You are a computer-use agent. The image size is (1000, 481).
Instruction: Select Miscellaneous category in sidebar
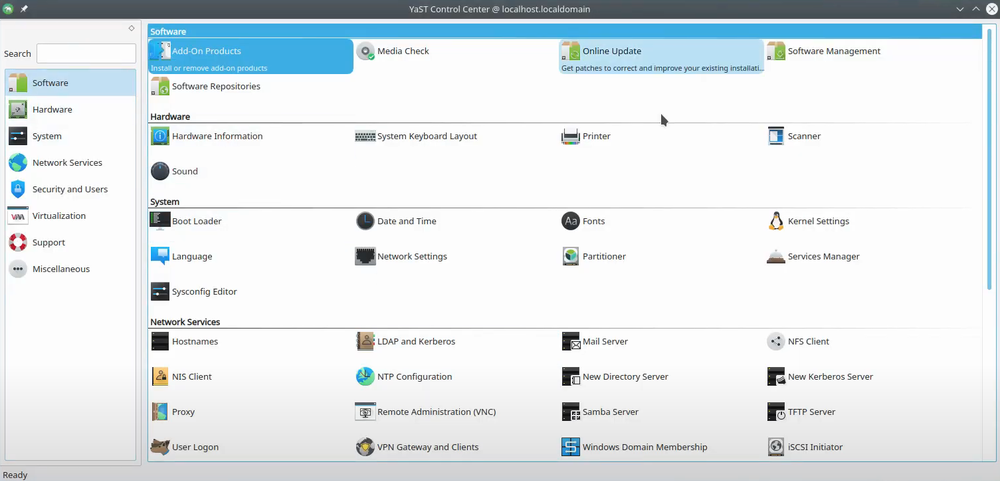pos(71,269)
